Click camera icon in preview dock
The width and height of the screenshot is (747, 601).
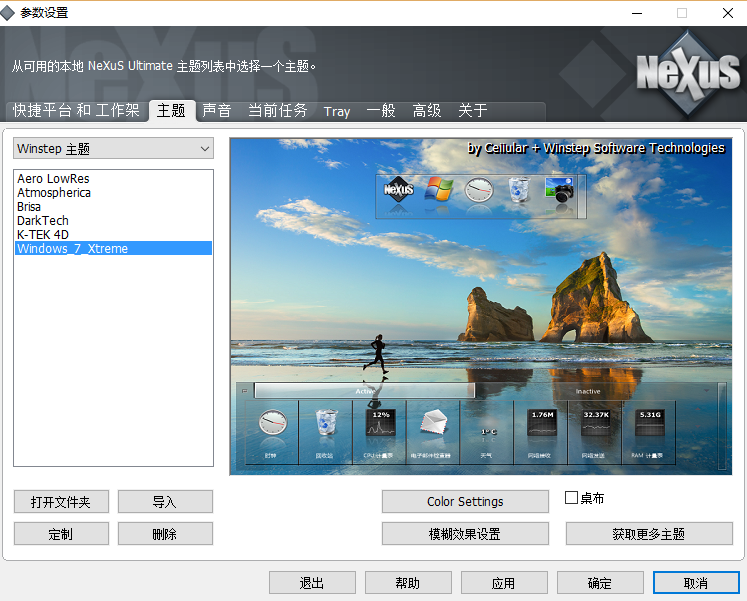(x=559, y=190)
